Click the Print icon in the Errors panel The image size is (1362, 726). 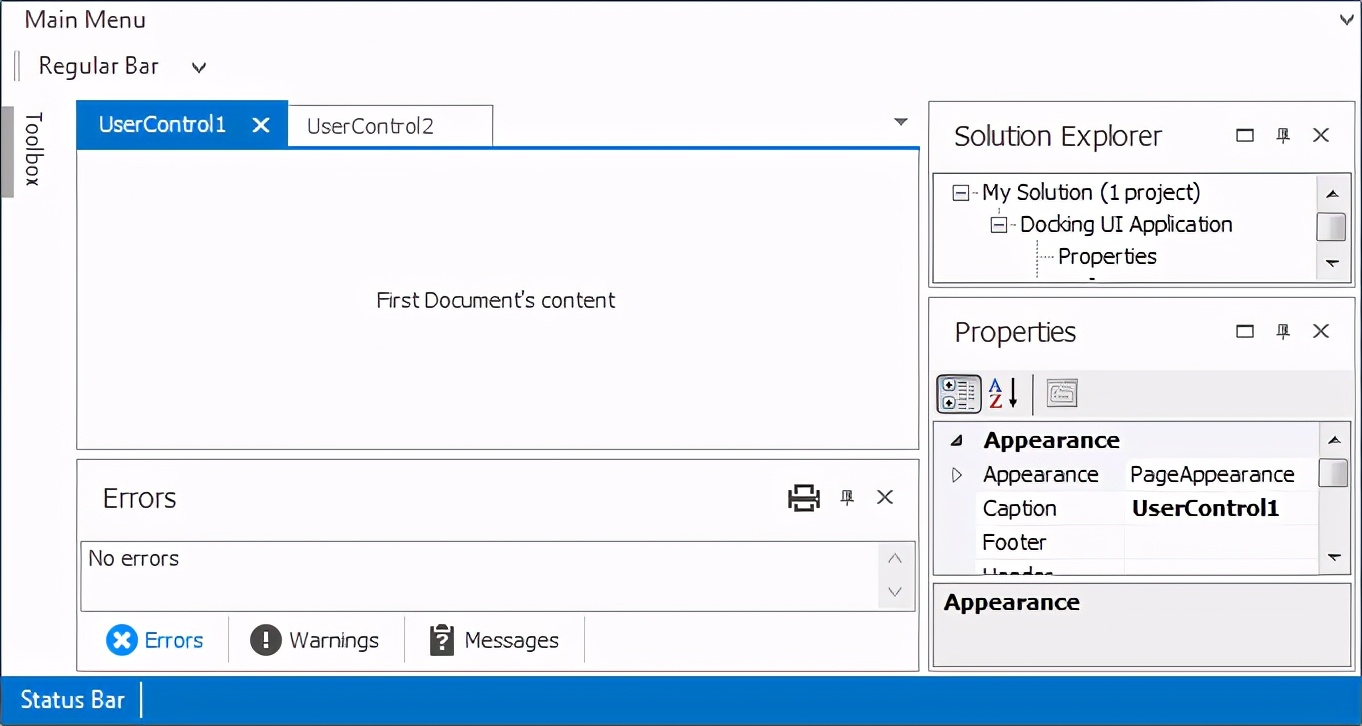tap(804, 497)
